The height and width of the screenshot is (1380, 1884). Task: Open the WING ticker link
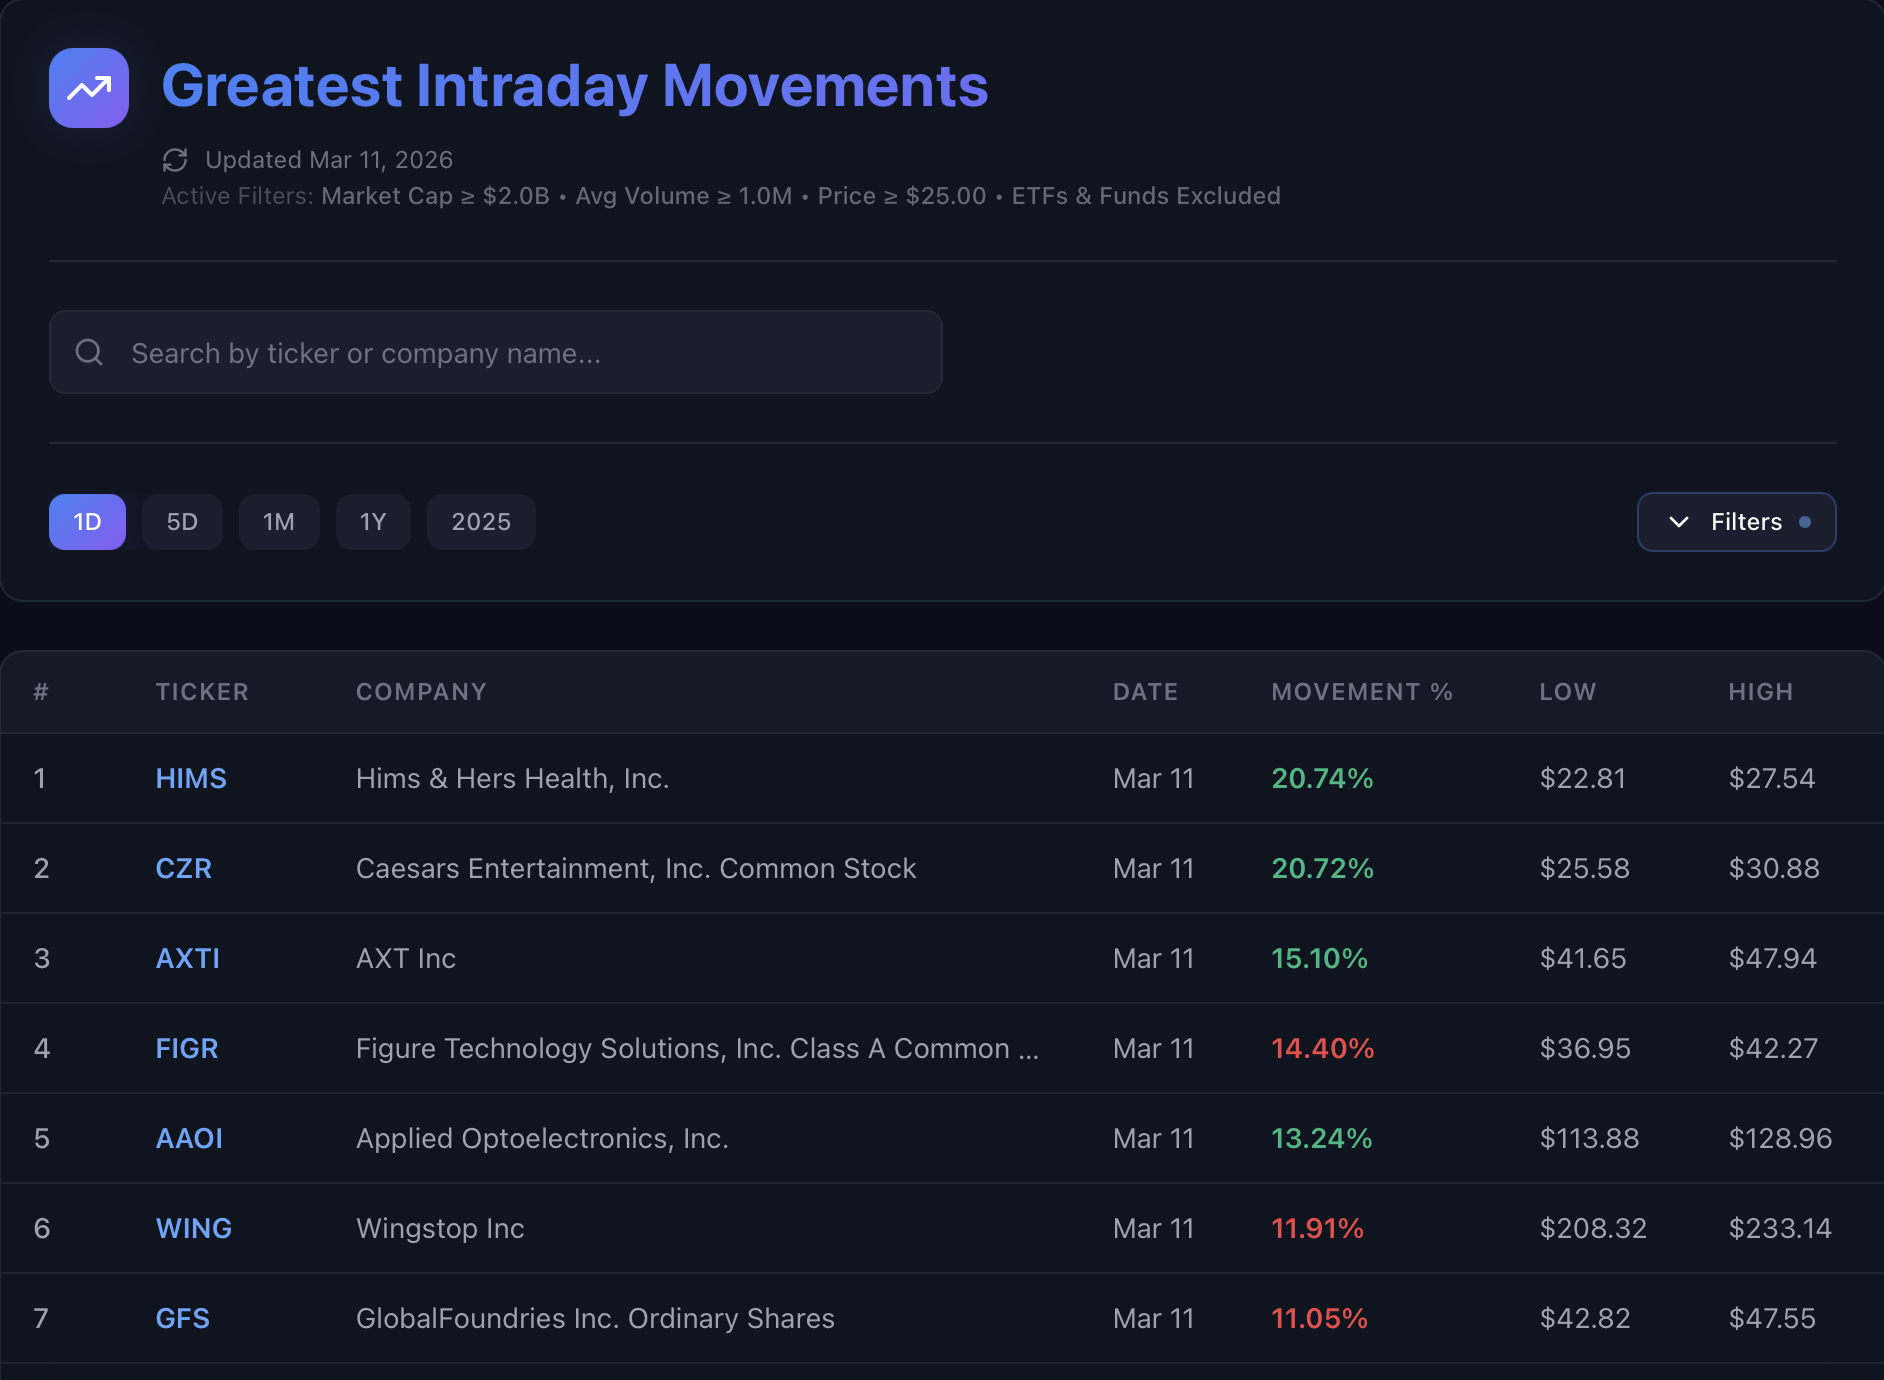tap(194, 1228)
